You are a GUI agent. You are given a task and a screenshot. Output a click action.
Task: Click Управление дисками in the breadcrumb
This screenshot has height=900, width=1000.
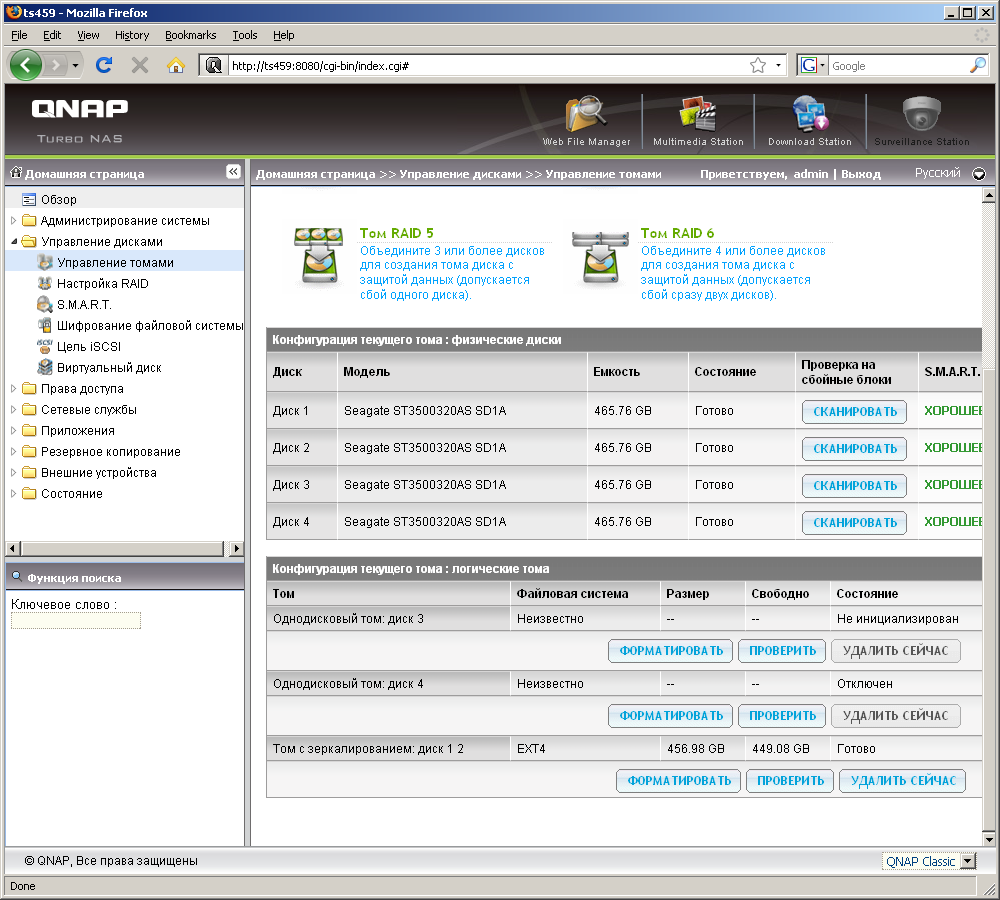460,173
